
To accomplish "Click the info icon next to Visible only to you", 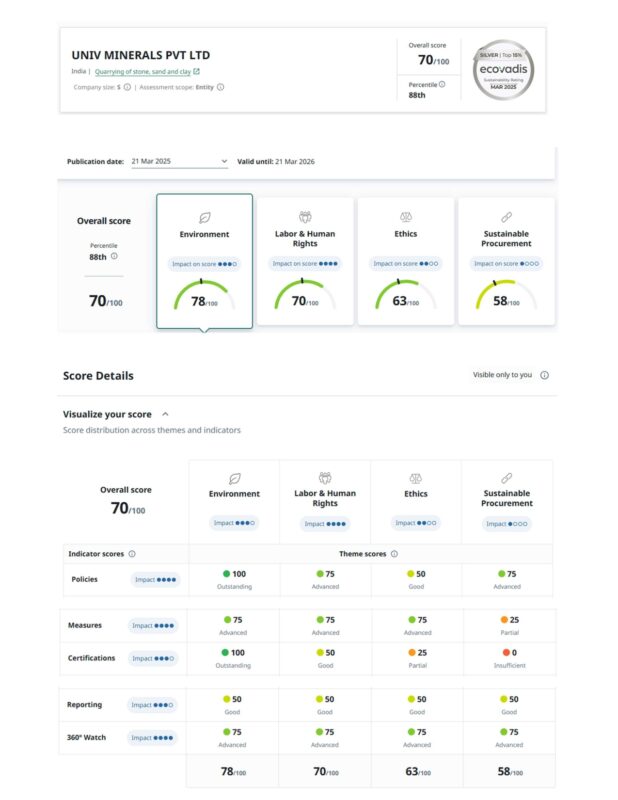I will click(x=544, y=375).
